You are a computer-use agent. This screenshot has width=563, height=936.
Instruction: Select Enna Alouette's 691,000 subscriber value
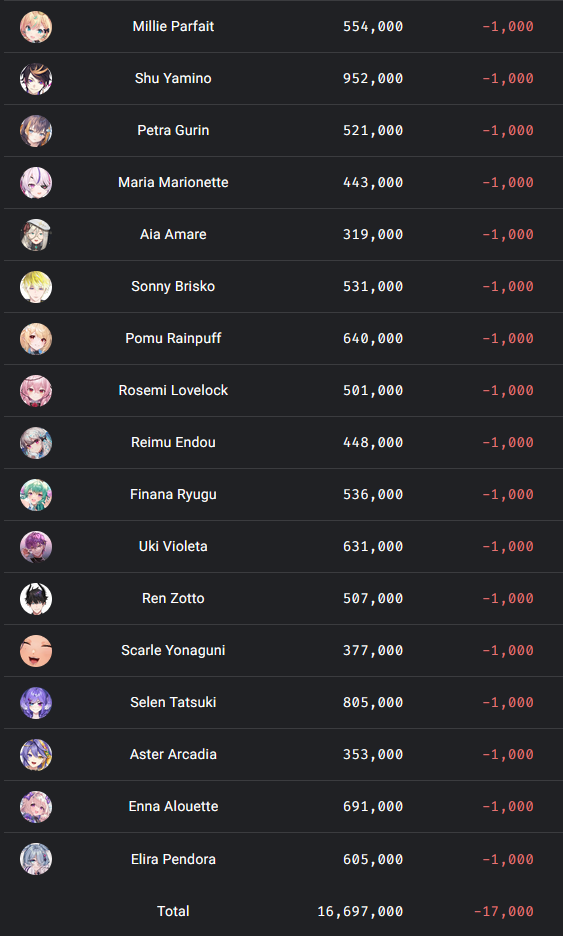373,806
